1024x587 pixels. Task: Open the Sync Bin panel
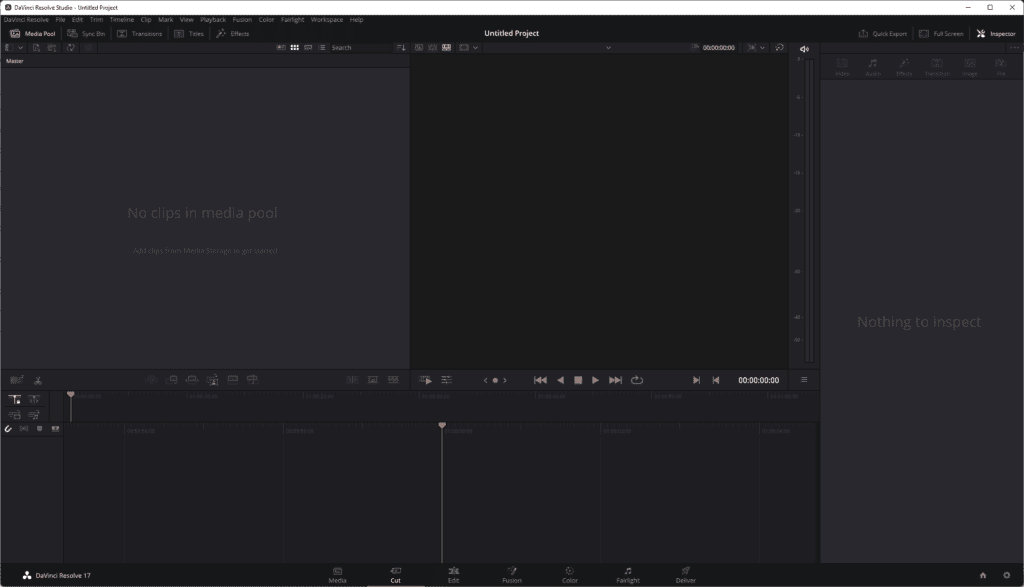(86, 34)
